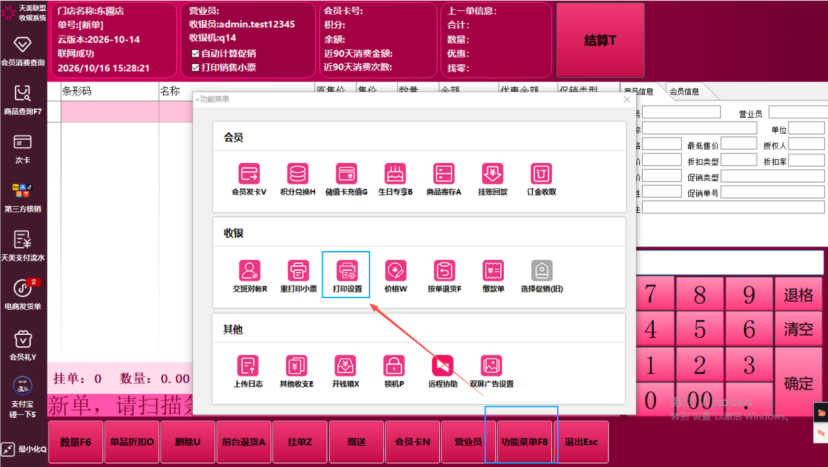The width and height of the screenshot is (828, 467).
Task: Click the 会员卡N button
Action: point(412,442)
